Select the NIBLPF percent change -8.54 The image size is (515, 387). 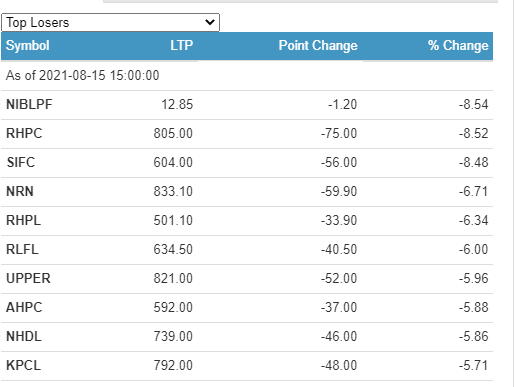point(473,105)
